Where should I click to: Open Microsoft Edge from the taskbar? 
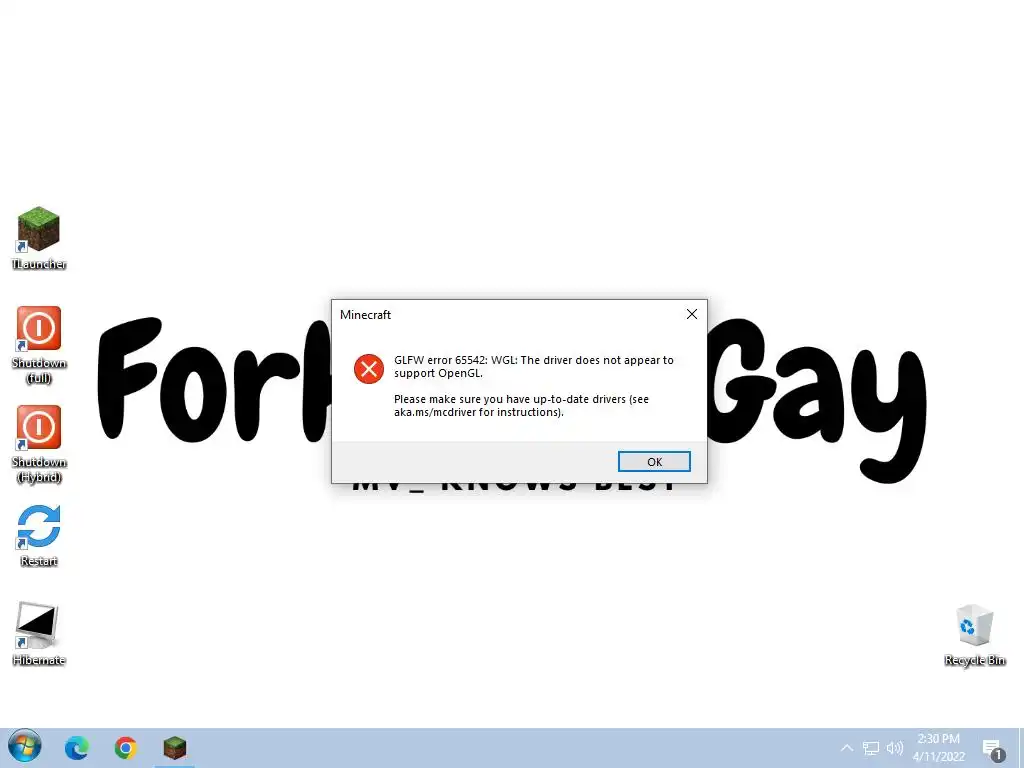(76, 748)
